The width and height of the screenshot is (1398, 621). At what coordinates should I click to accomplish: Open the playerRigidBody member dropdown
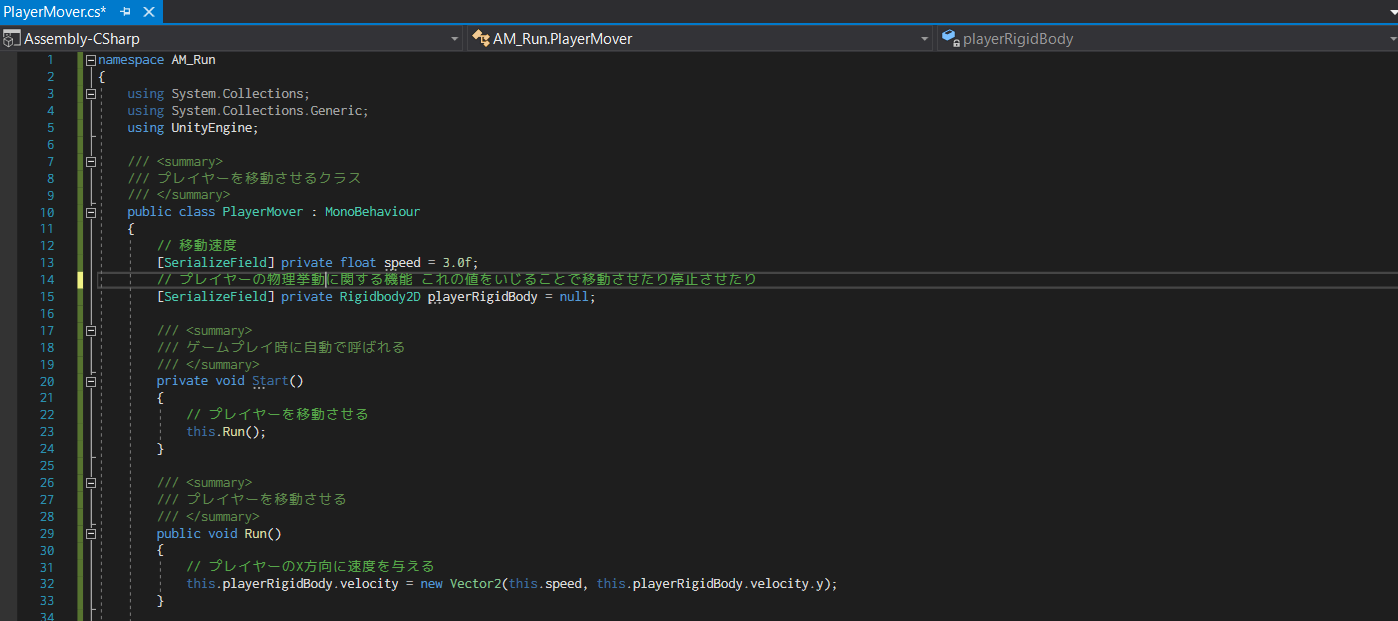[1391, 39]
